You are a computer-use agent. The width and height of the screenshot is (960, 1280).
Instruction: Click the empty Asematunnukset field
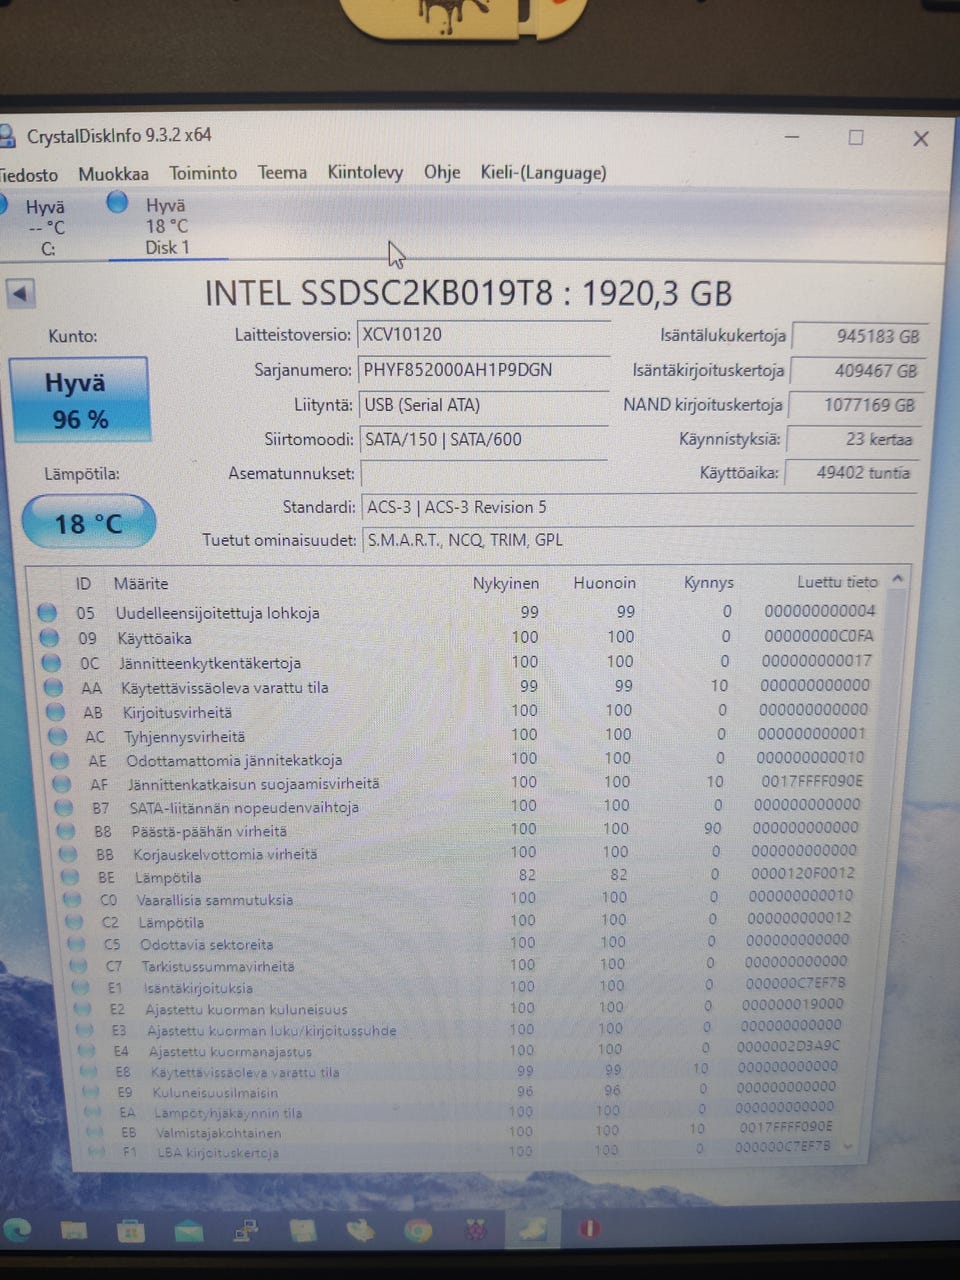click(x=484, y=473)
